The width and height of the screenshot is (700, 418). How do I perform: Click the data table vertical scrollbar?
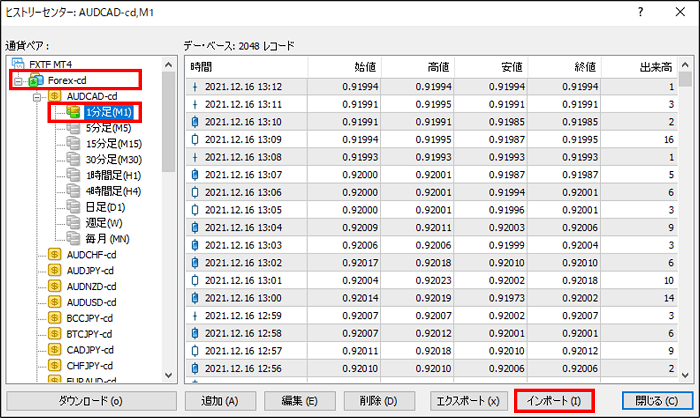(x=685, y=220)
